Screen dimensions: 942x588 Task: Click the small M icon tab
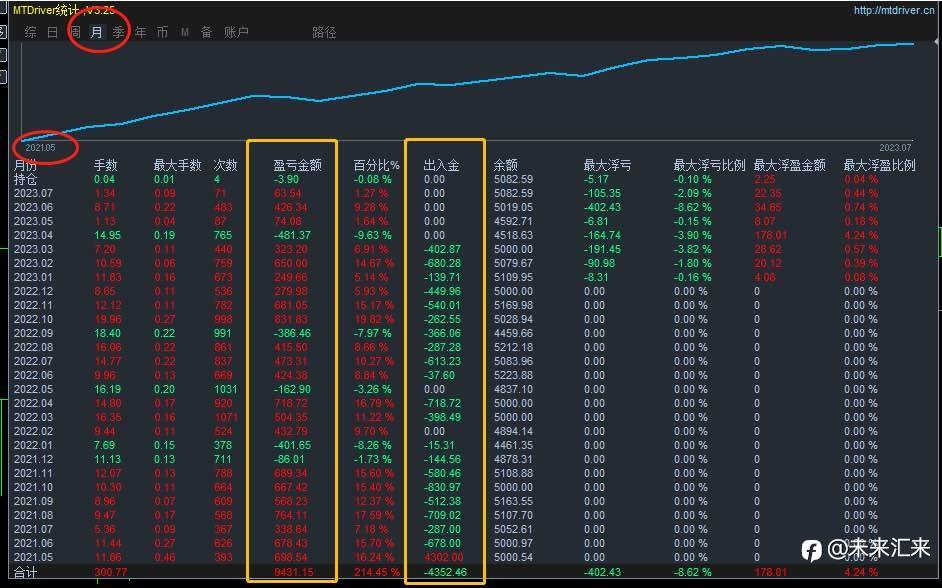click(x=185, y=32)
